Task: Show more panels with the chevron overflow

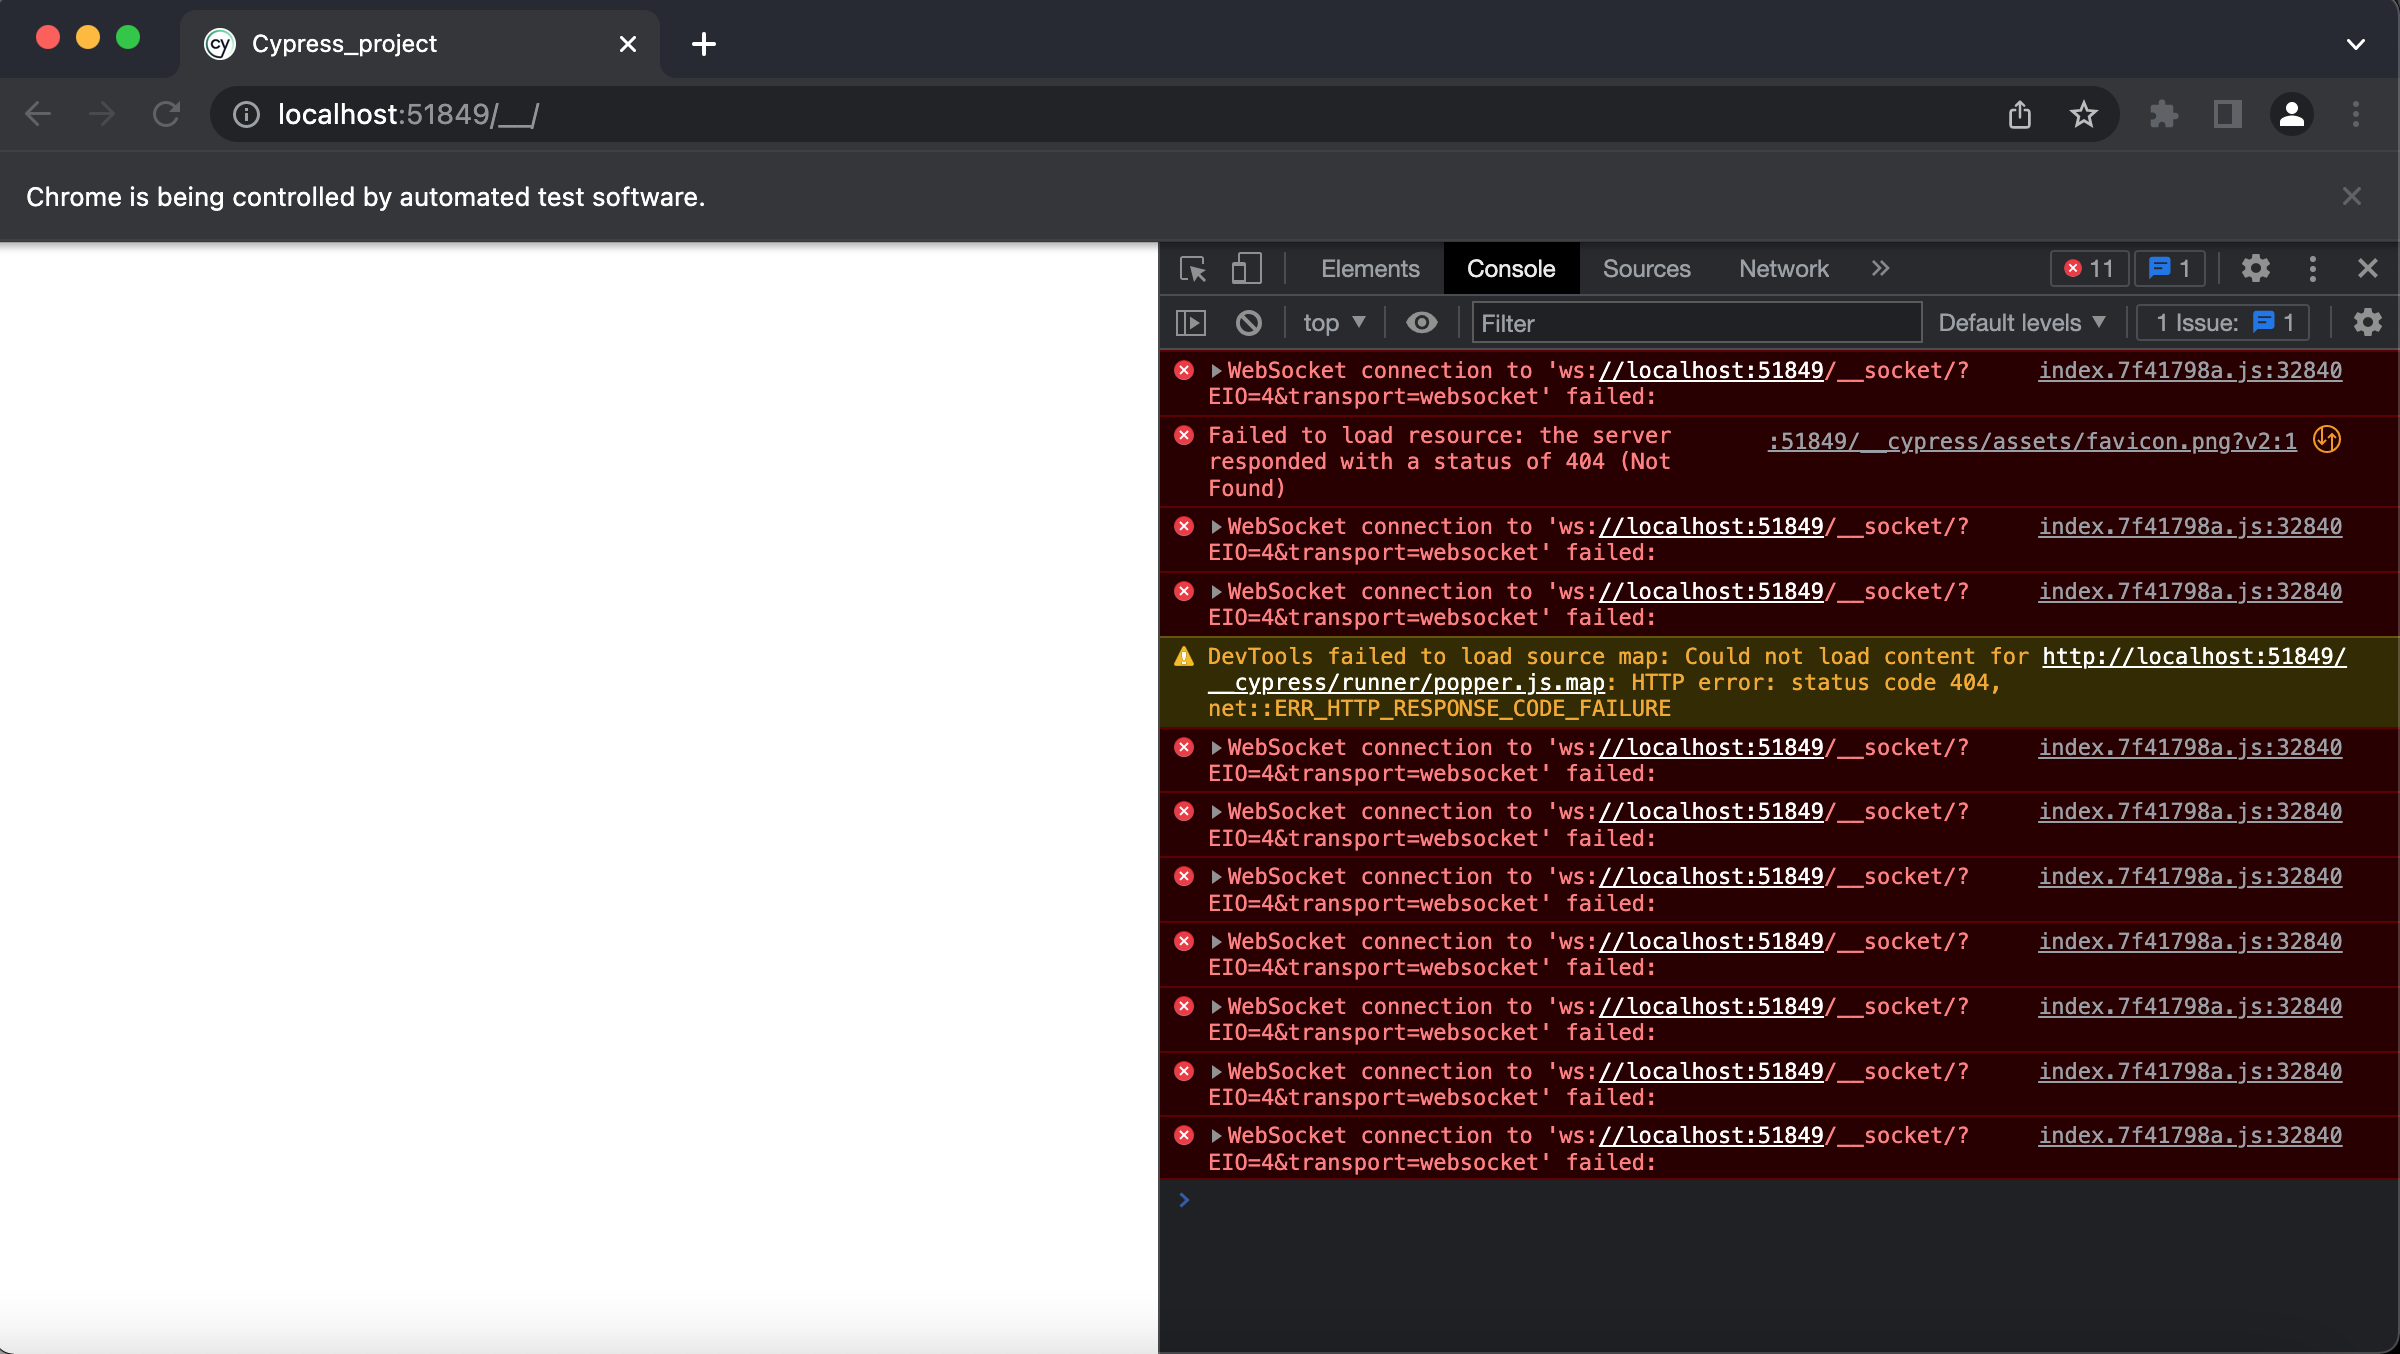Action: click(1881, 268)
